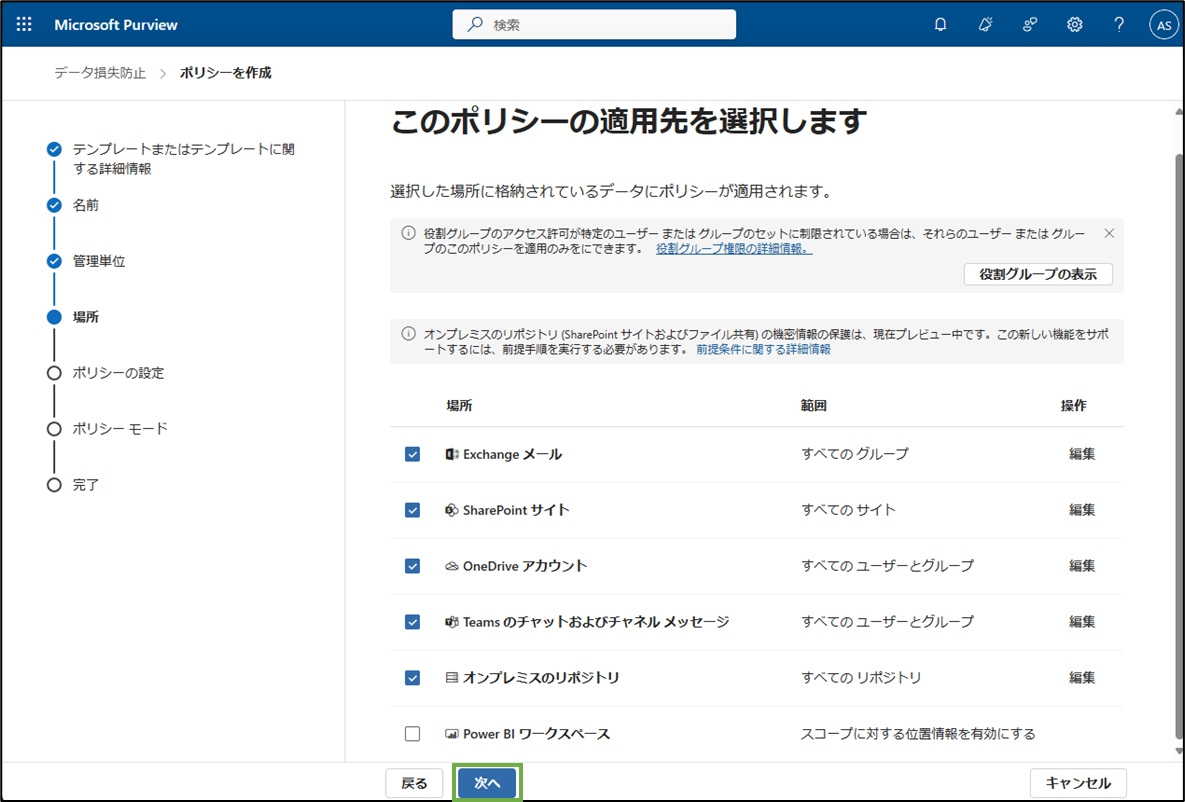Click the OneDrive アカウント cloud icon
The image size is (1185, 802).
tap(452, 566)
